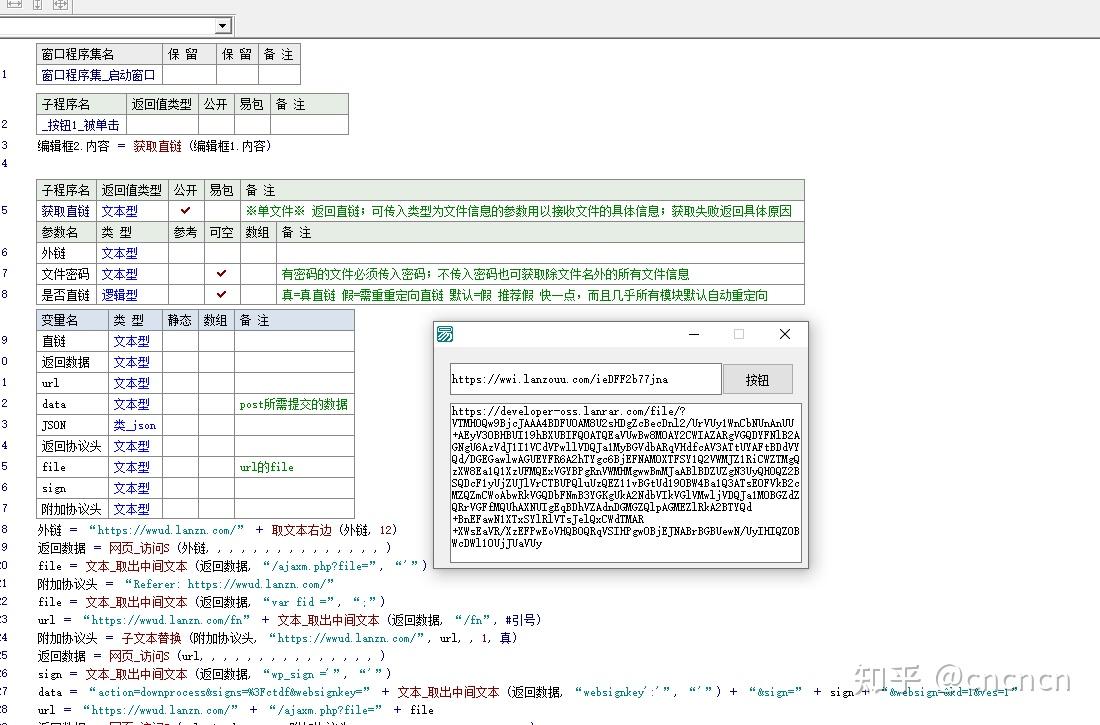Click row number 3 to select that line
The height and width of the screenshot is (725, 1100).
point(4,145)
